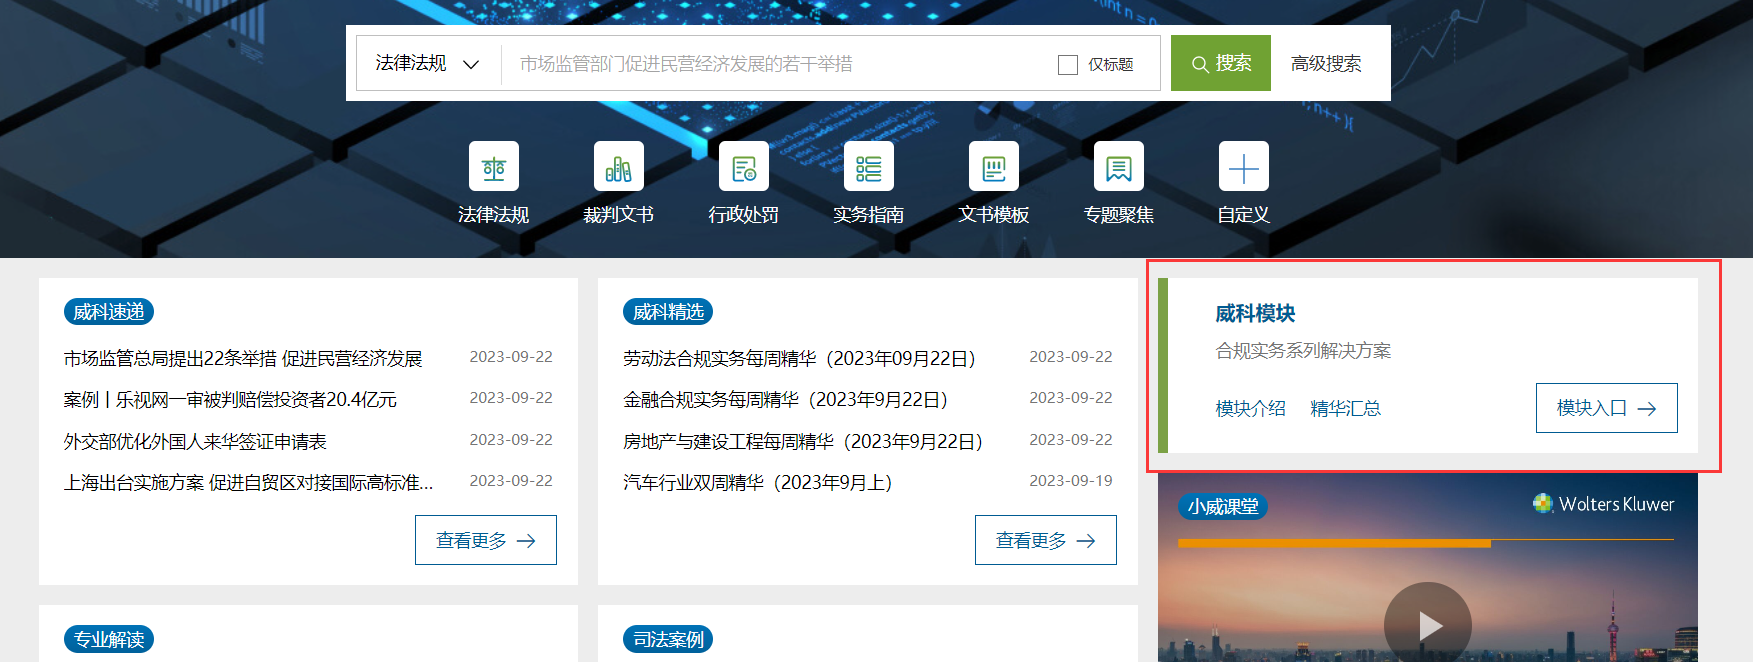The width and height of the screenshot is (1753, 662).
Task: Click 查看更多 under 威科精选
Action: click(x=1046, y=540)
